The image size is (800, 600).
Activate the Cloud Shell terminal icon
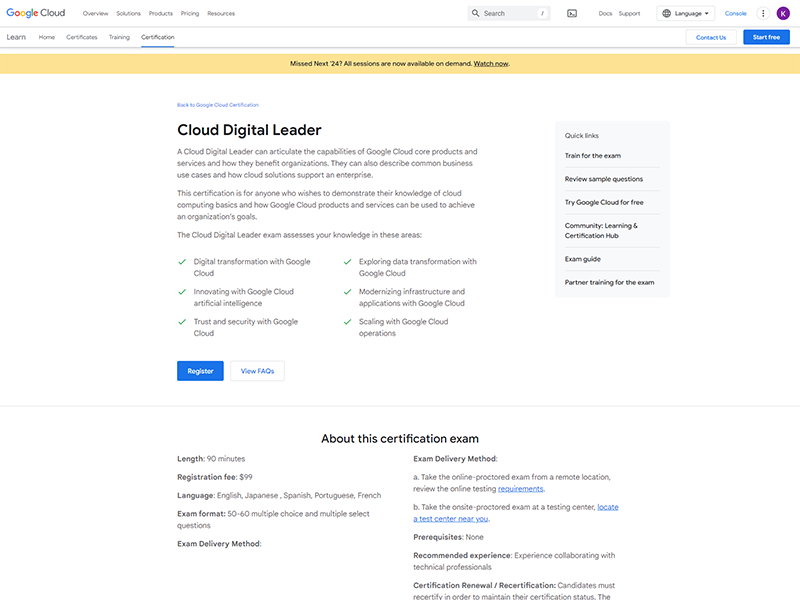click(572, 13)
